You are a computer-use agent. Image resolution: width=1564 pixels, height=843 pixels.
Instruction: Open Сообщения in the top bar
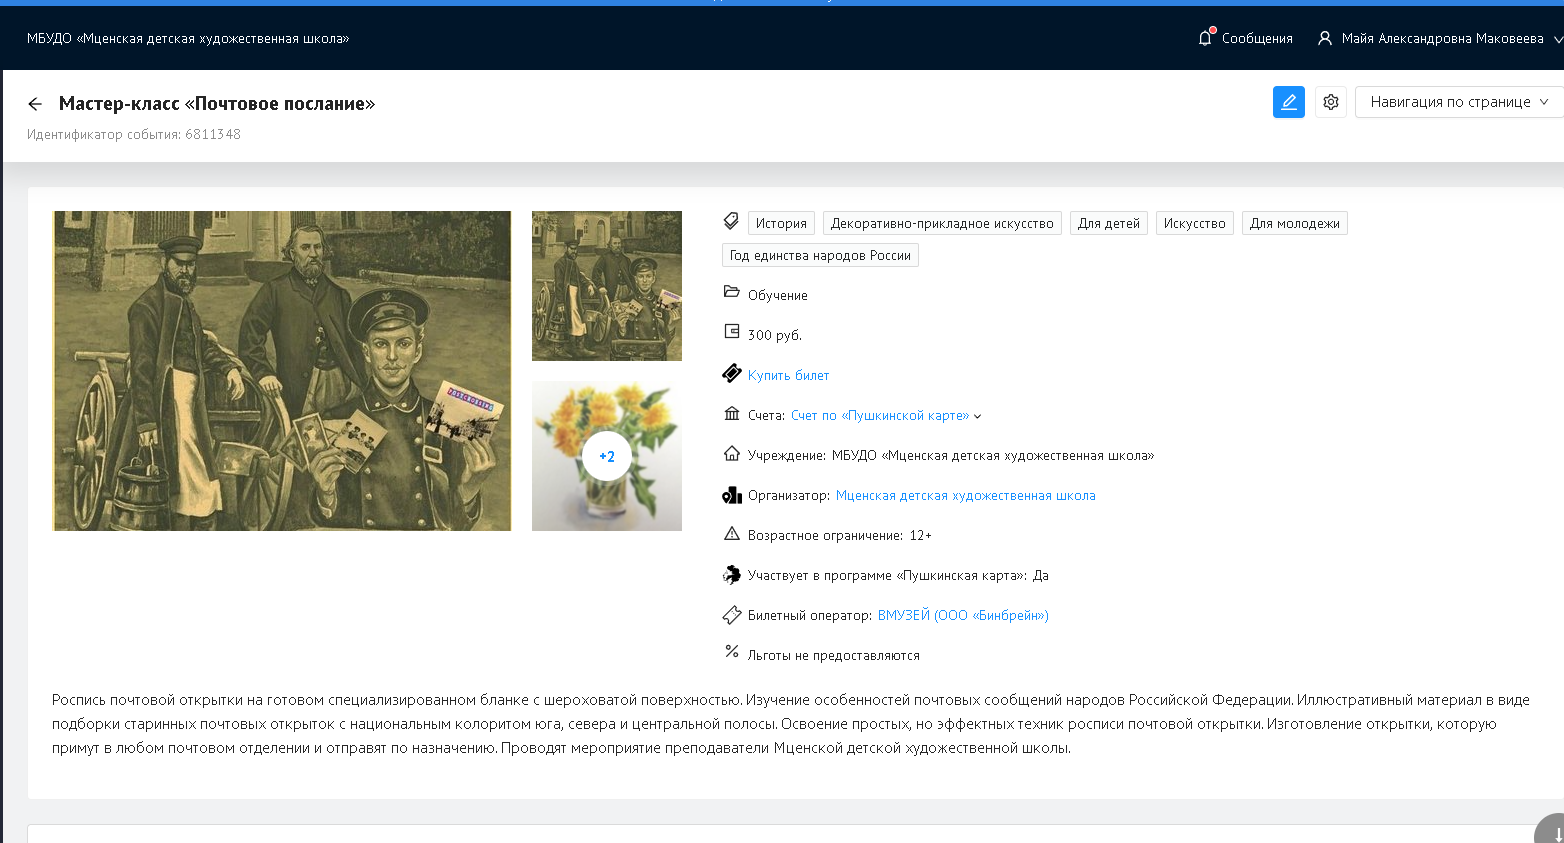coord(1256,38)
